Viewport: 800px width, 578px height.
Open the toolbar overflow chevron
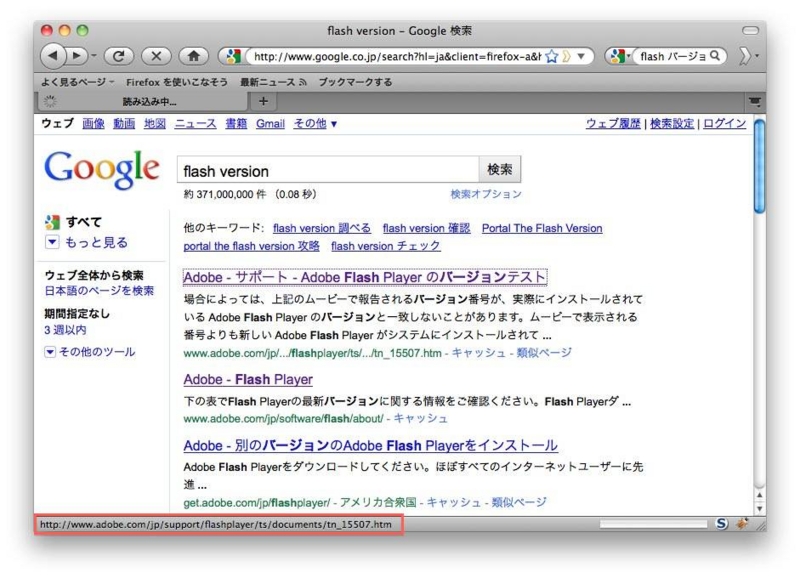click(x=745, y=56)
